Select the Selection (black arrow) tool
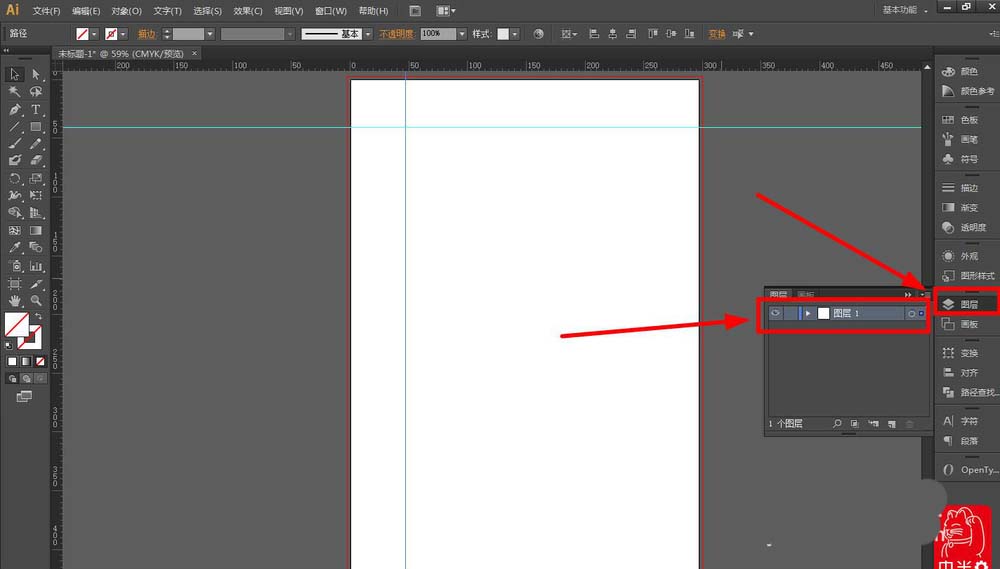Screen dimensions: 1000x569 pos(14,75)
